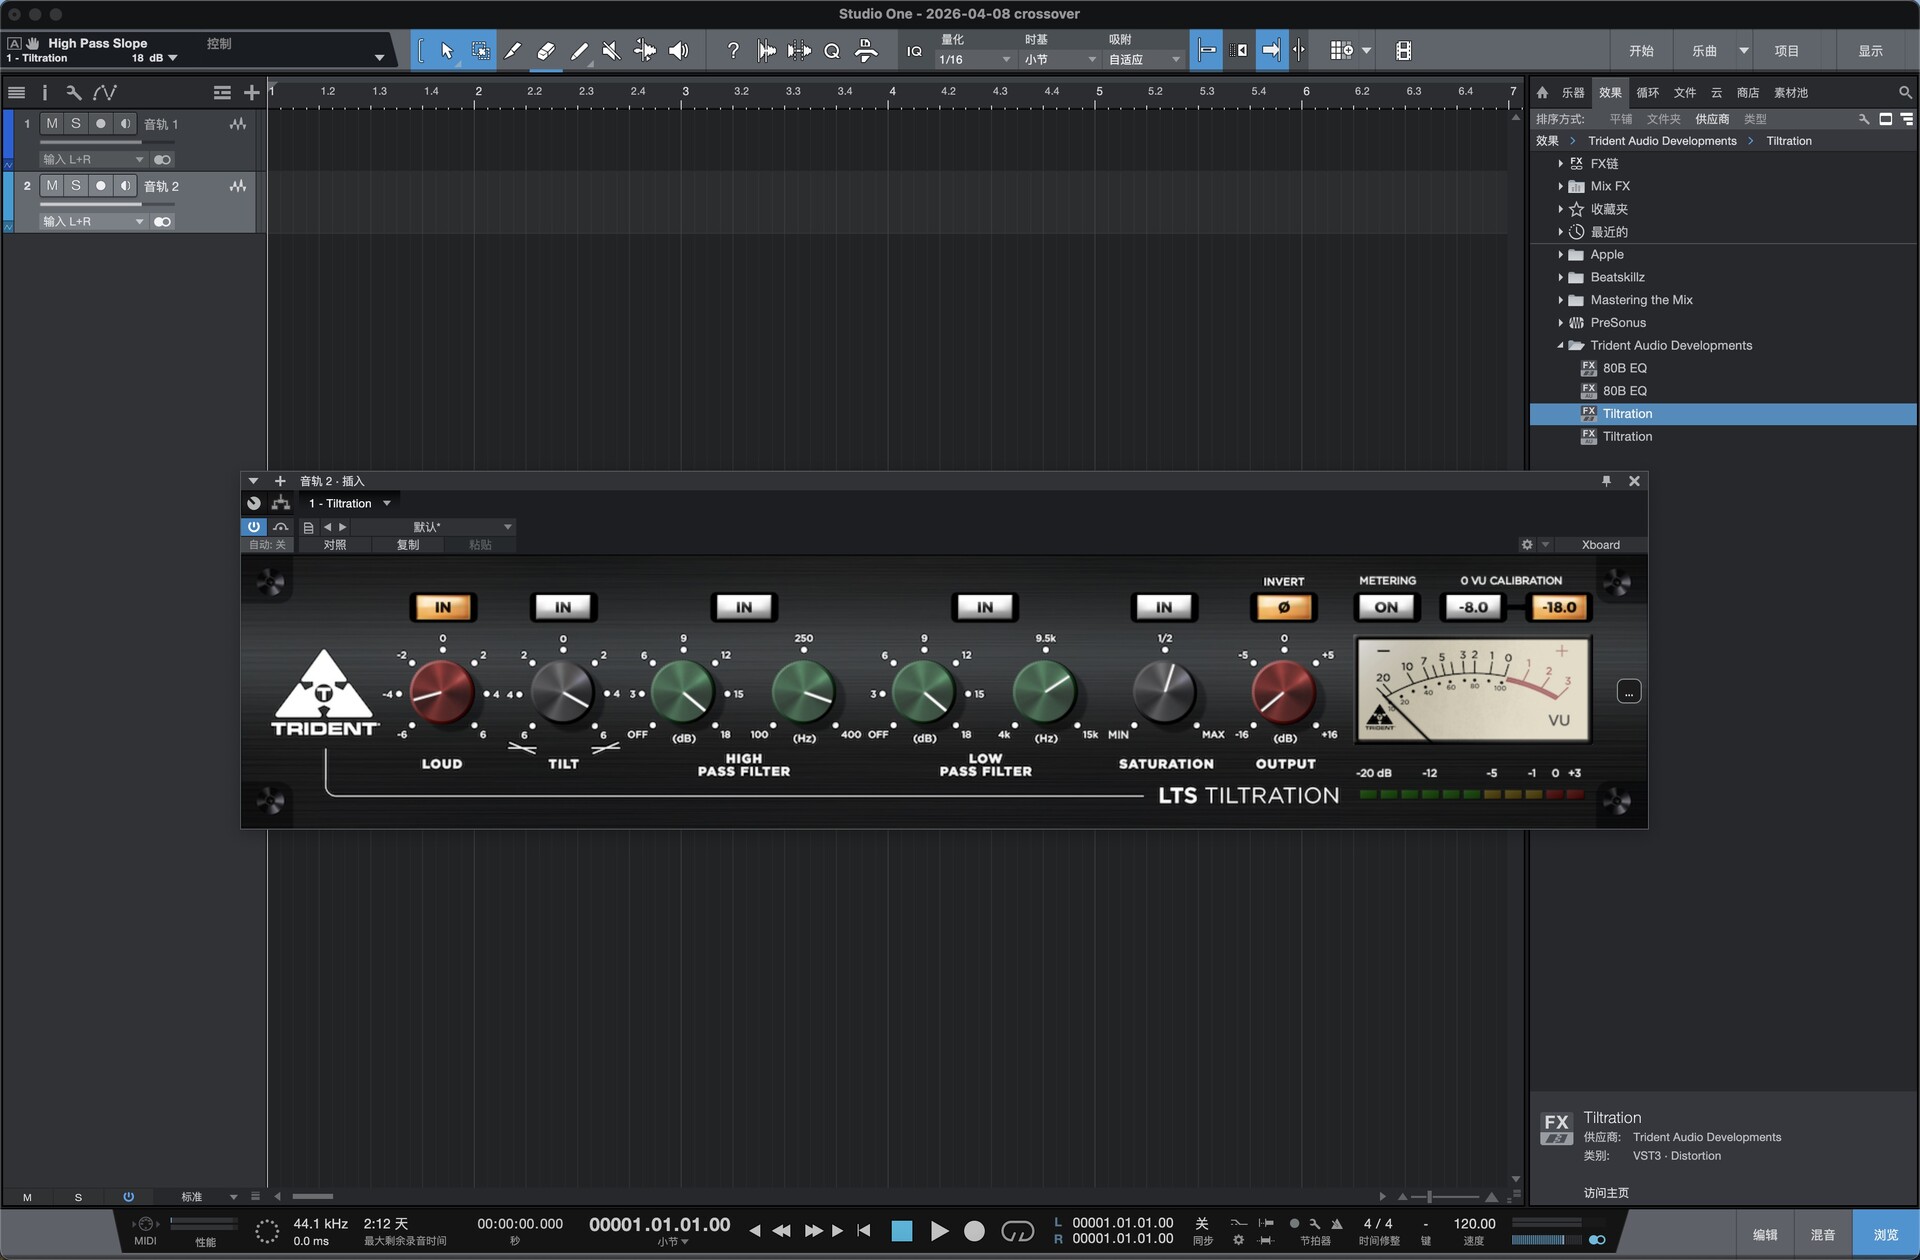Click the 复制 copy preset button
Viewport: 1920px width, 1260px height.
click(408, 544)
